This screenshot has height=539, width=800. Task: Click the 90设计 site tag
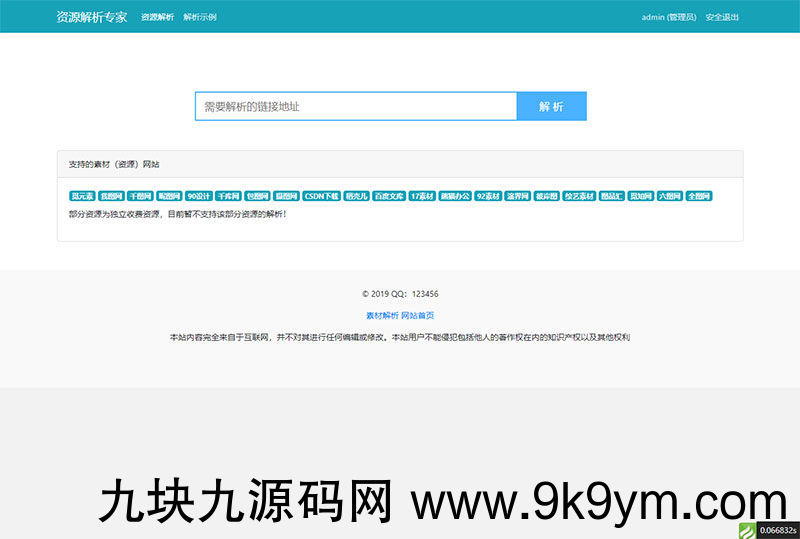(x=199, y=196)
